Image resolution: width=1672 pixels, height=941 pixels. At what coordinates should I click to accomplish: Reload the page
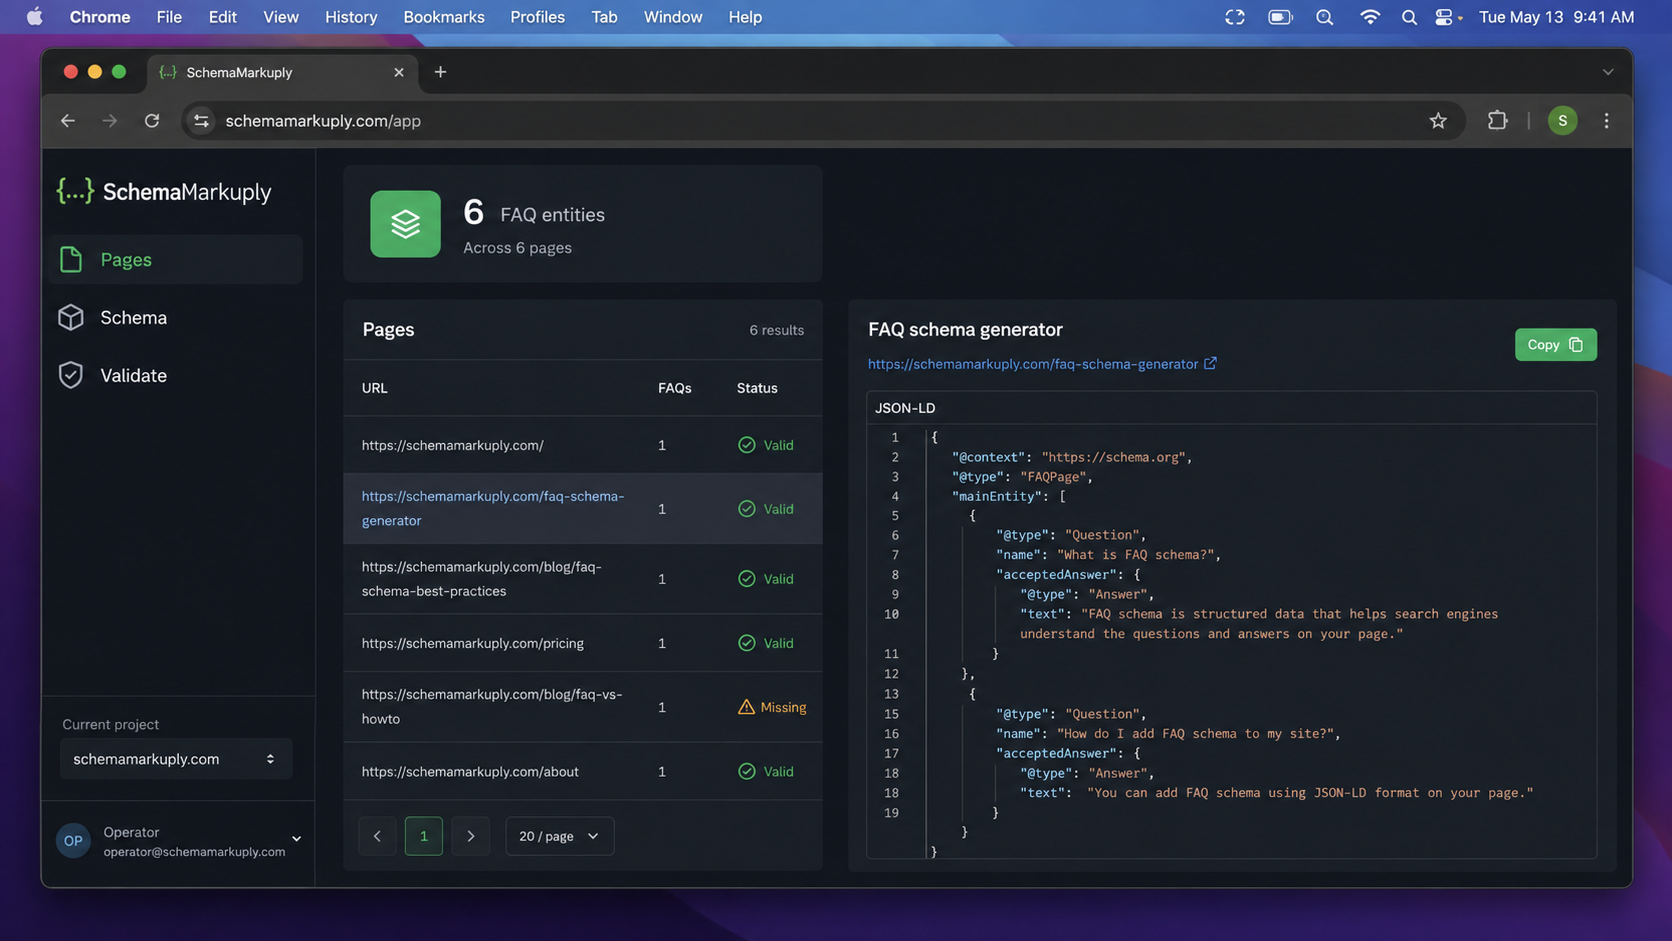(x=152, y=121)
